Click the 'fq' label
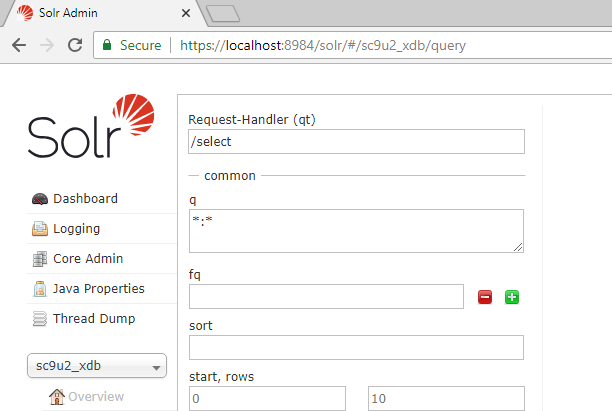Viewport: 612px width, 411px height. pos(195,274)
